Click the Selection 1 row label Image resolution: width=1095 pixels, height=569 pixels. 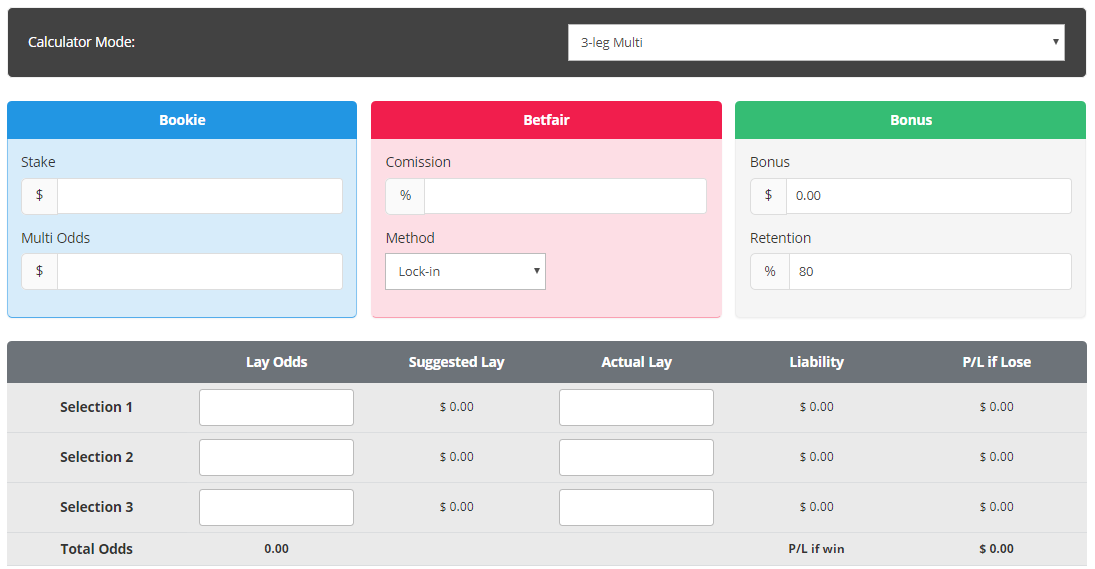click(96, 407)
